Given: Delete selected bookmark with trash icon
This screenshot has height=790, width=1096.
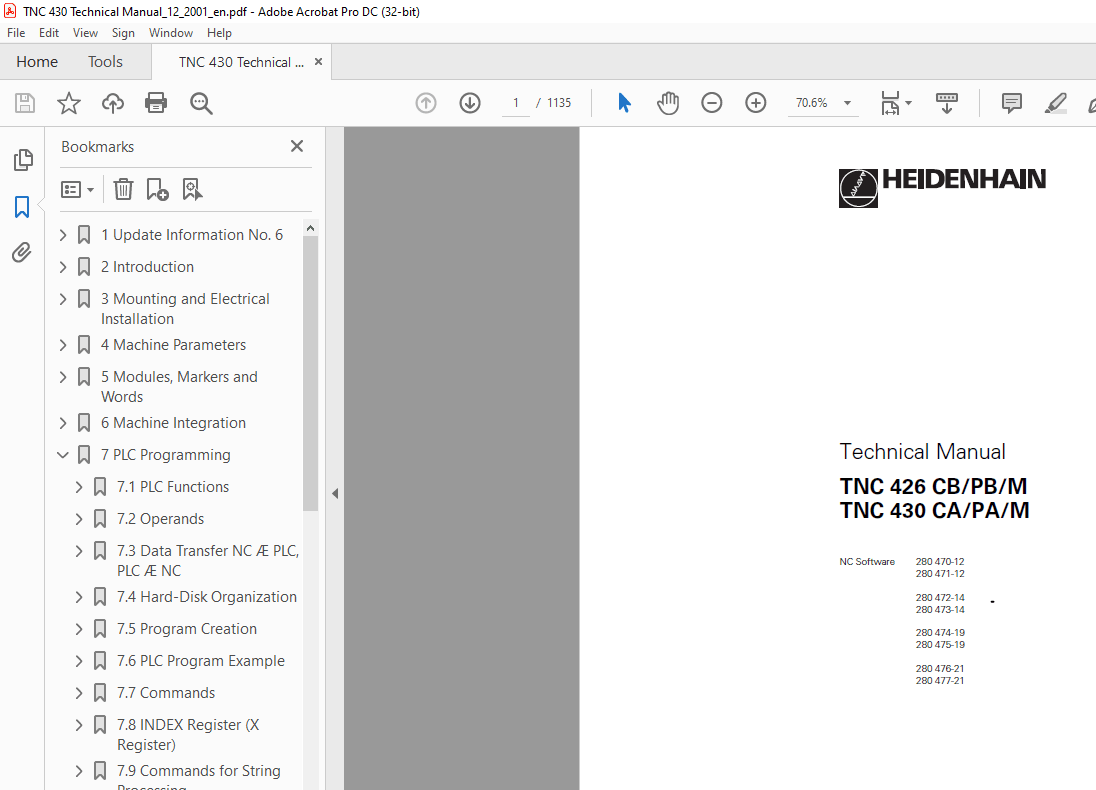Looking at the screenshot, I should pyautogui.click(x=122, y=189).
